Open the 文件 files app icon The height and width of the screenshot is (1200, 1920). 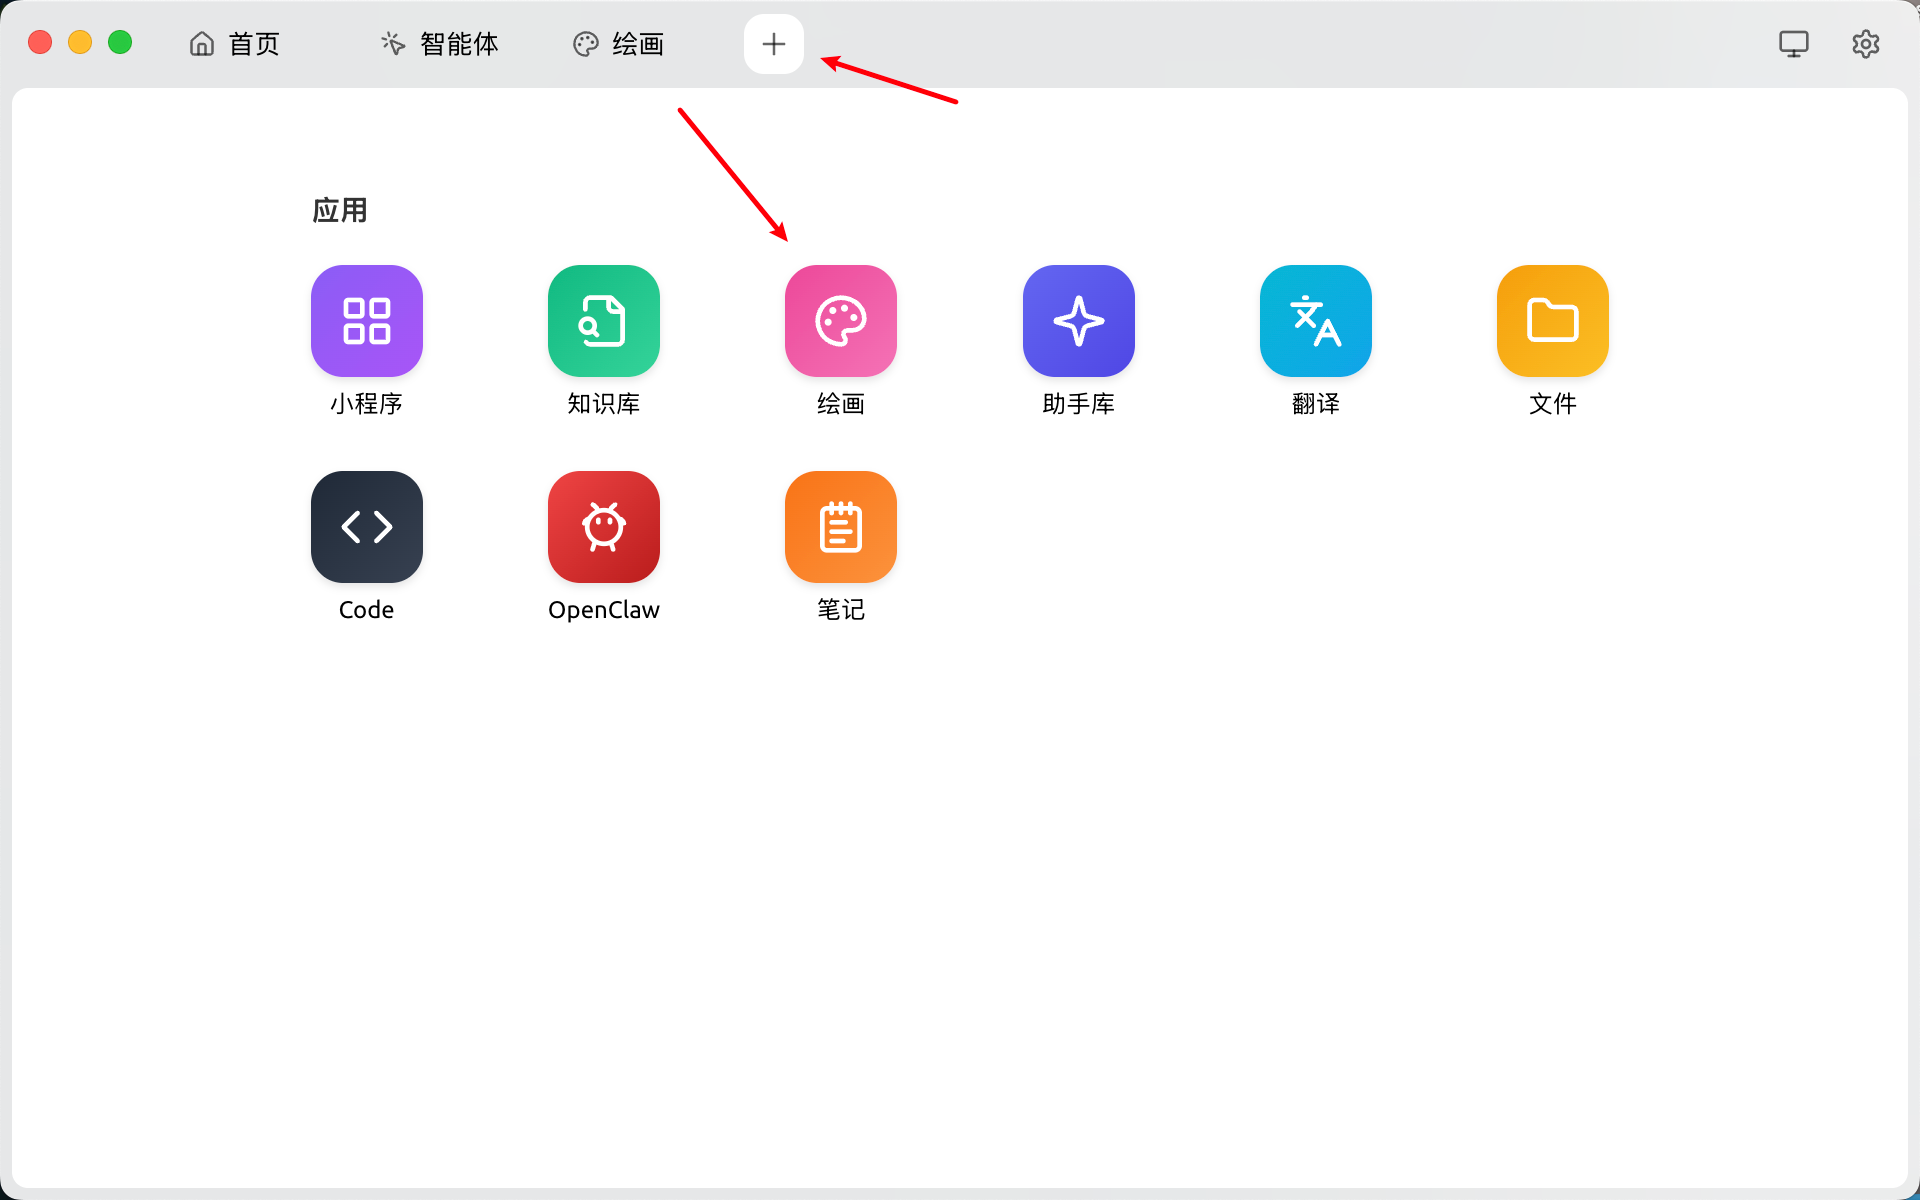pyautogui.click(x=1553, y=321)
